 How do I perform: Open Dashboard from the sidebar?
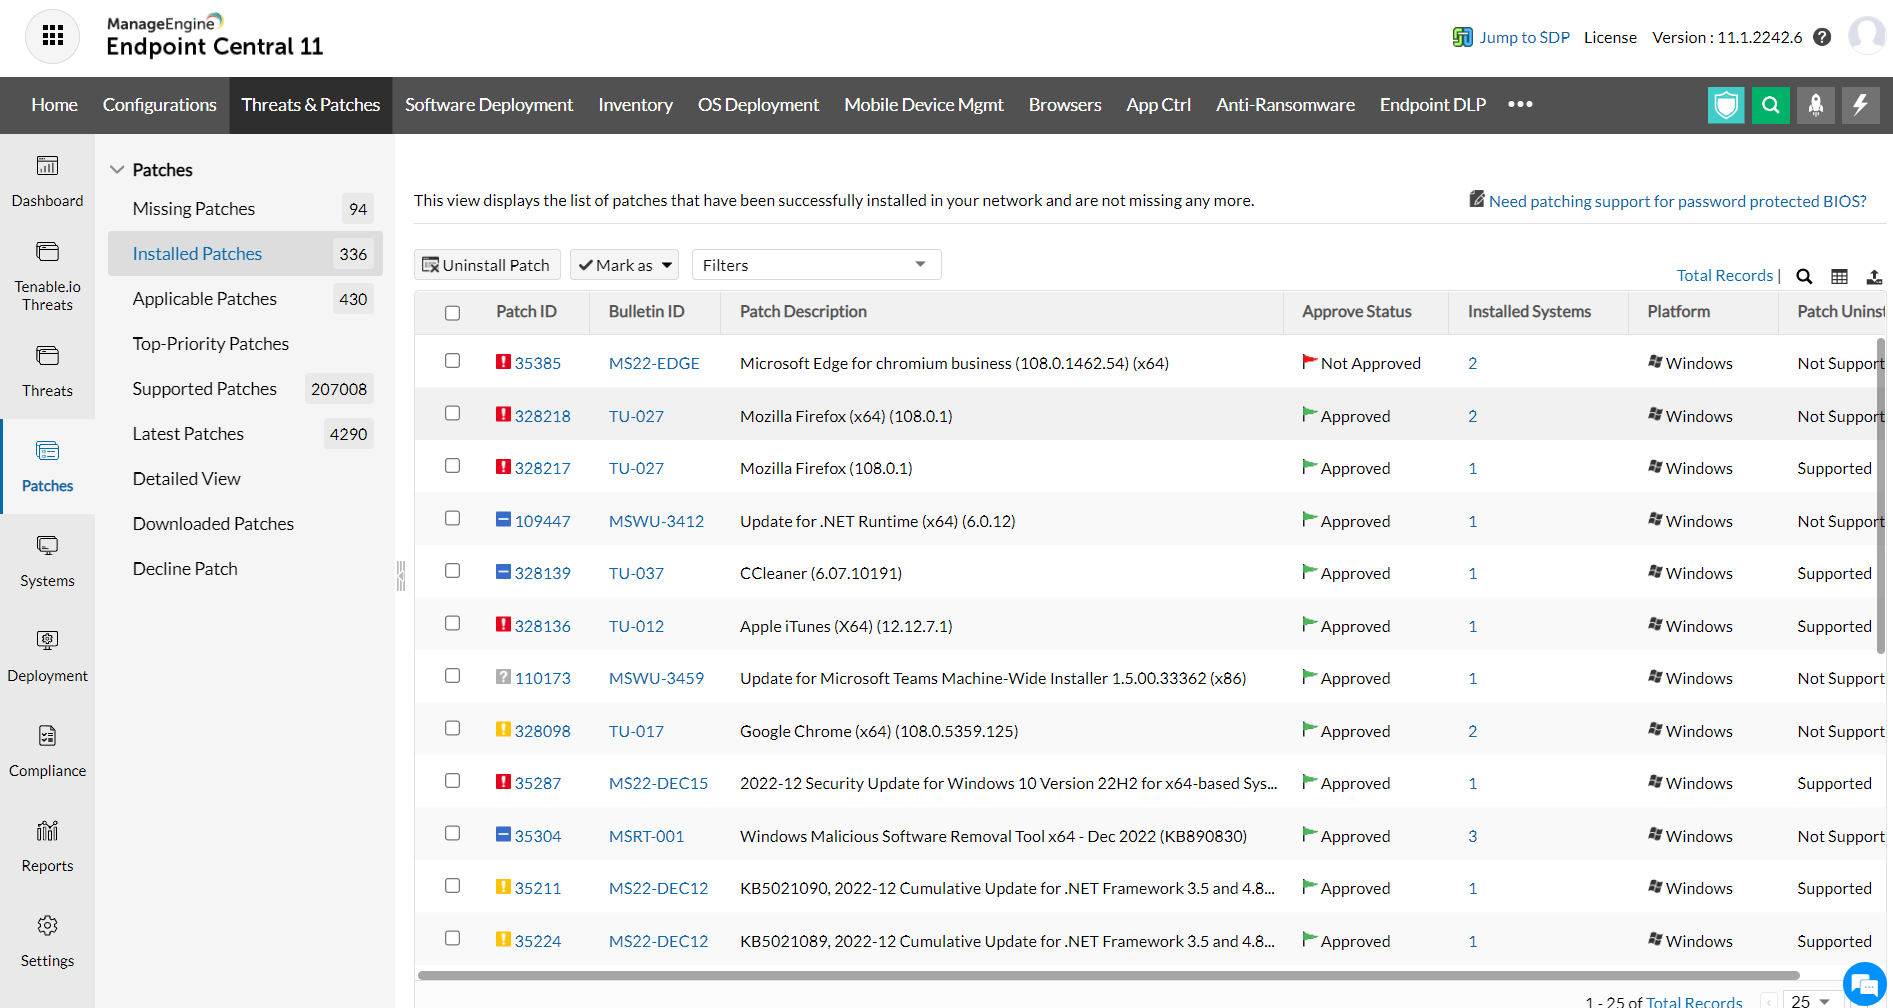click(47, 181)
